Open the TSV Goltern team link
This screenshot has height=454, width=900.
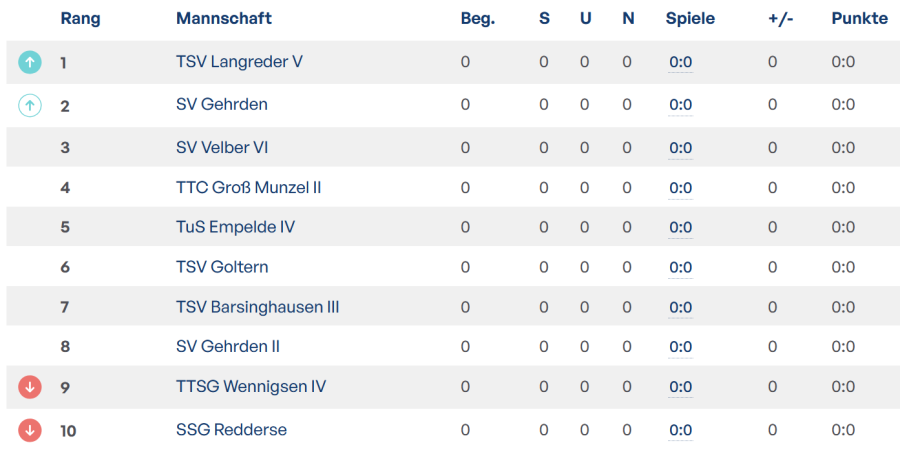point(222,267)
